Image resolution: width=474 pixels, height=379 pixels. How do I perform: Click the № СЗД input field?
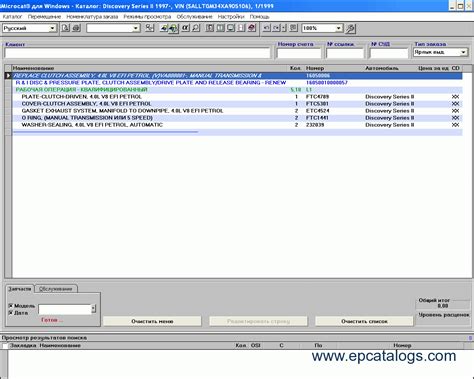click(x=389, y=53)
